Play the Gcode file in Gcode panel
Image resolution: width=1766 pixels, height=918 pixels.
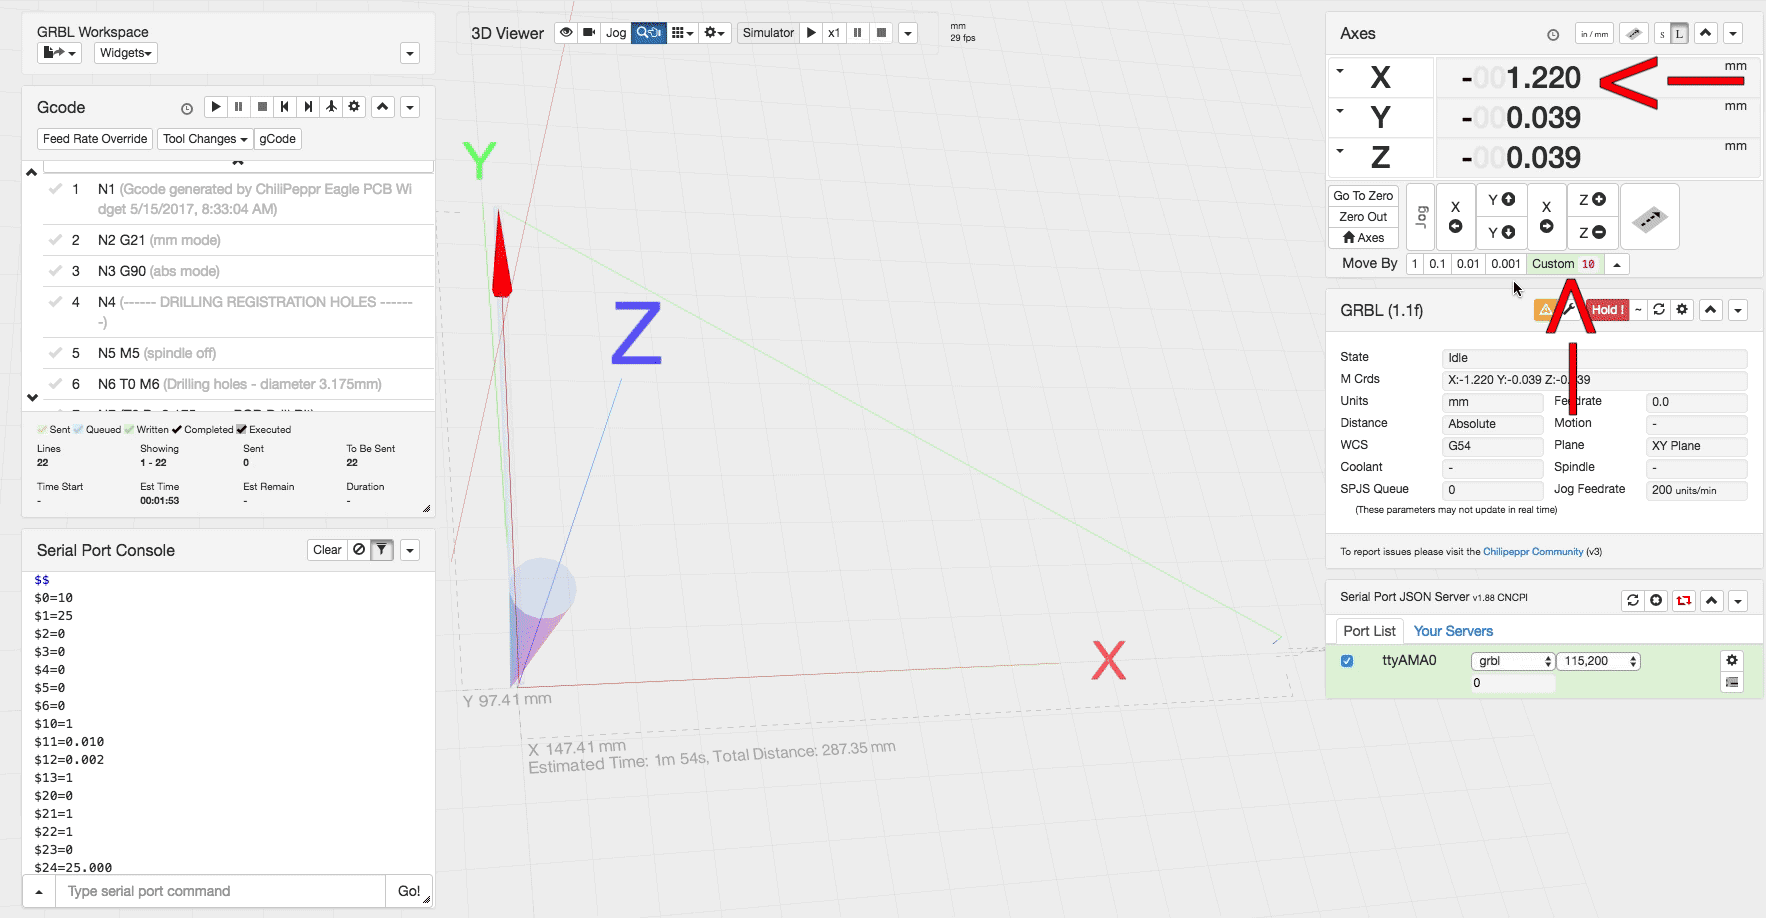pyautogui.click(x=215, y=107)
